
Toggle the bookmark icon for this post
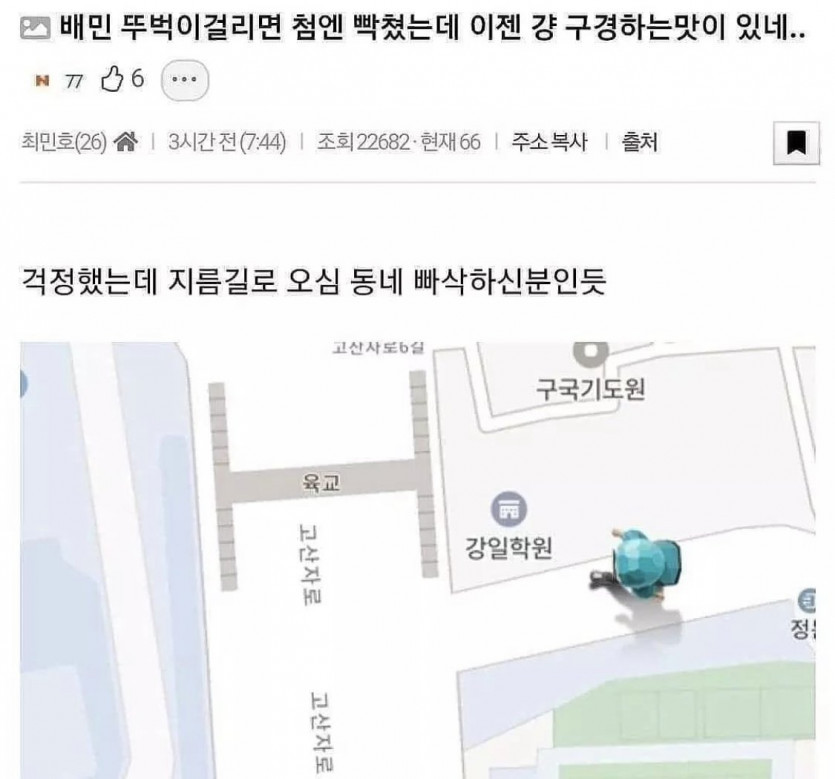(x=796, y=143)
